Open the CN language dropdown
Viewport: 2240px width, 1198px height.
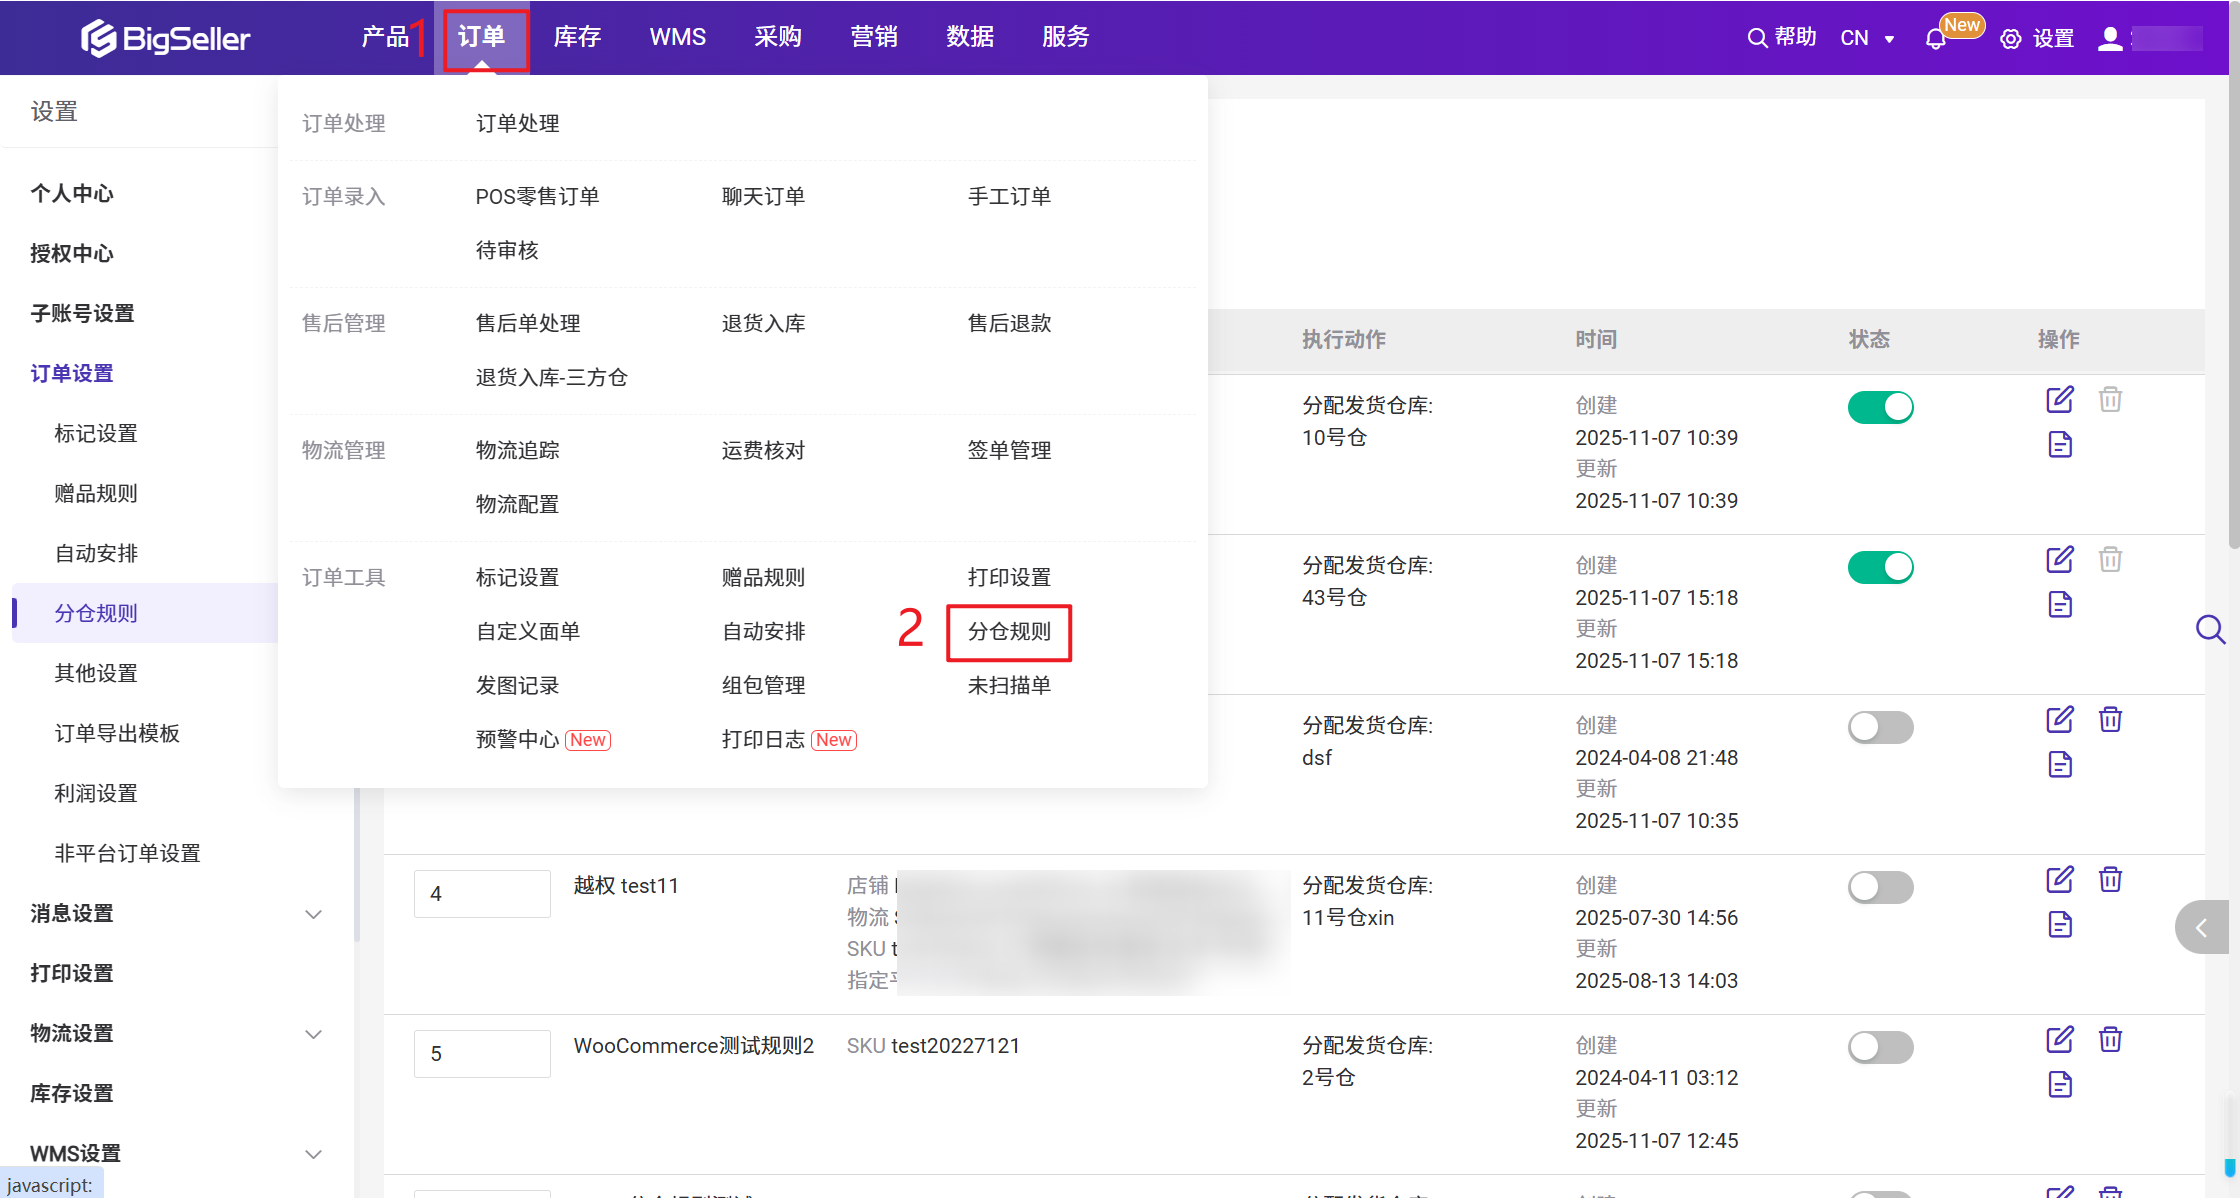tap(1867, 38)
